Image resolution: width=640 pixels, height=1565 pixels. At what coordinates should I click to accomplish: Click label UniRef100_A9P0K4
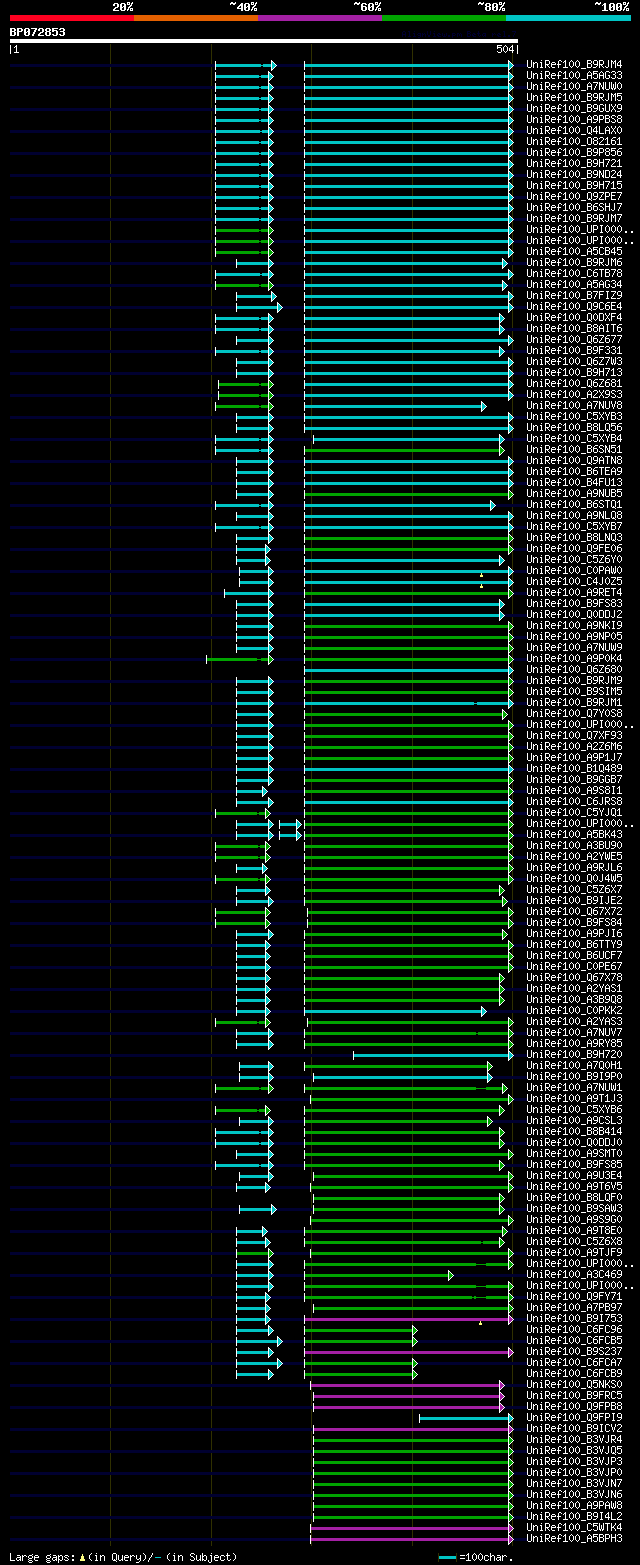[574, 658]
